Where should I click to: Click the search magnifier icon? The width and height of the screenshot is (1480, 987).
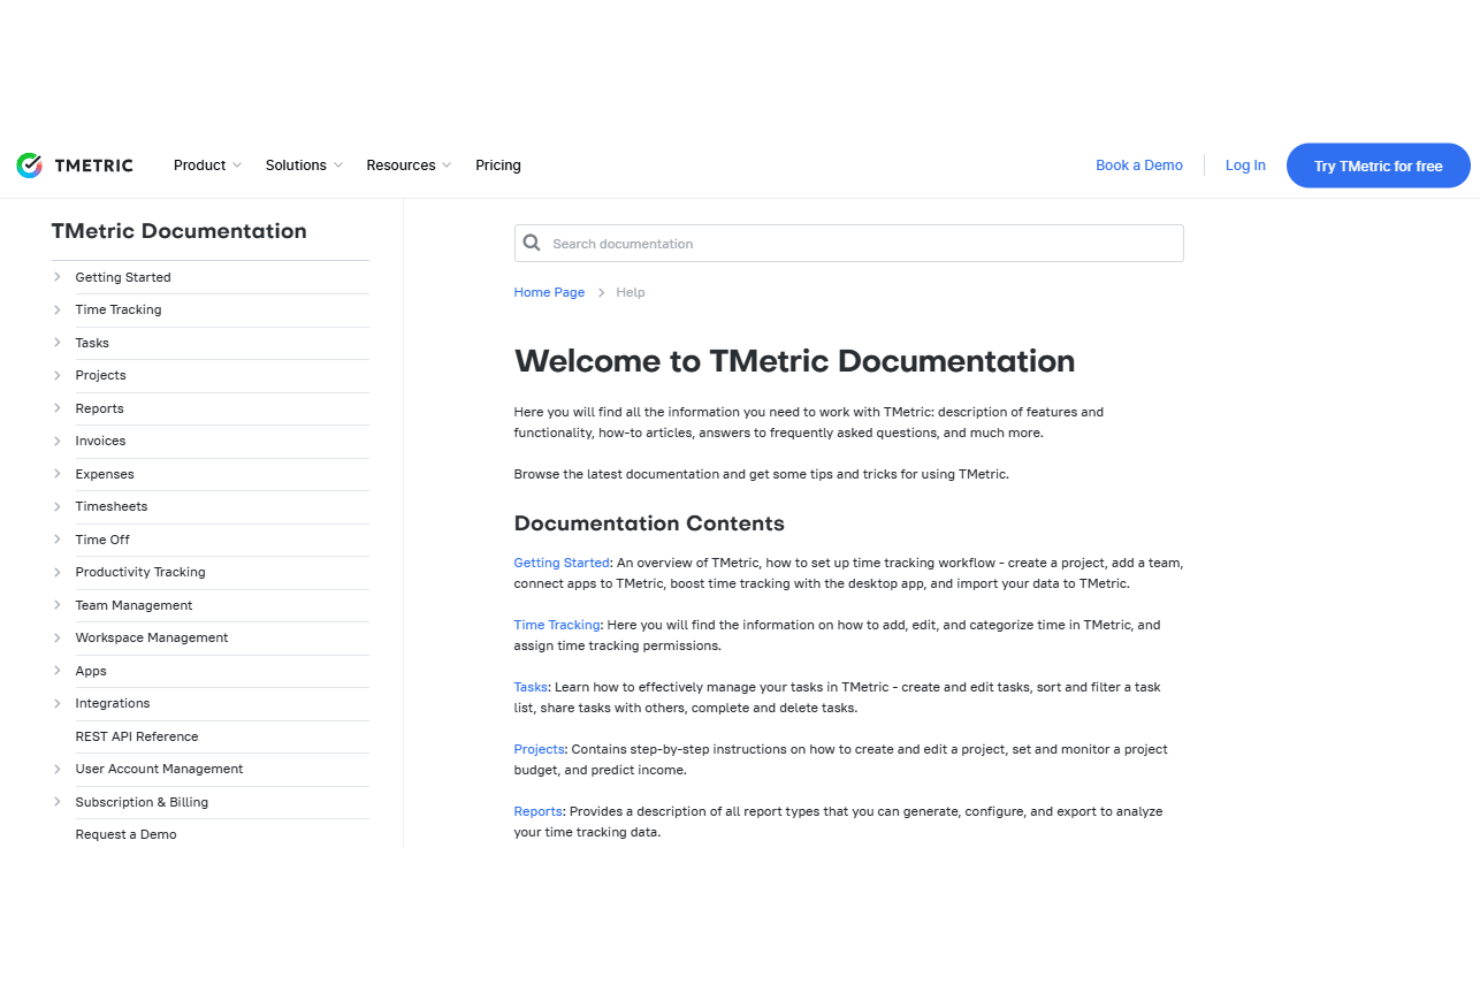[x=532, y=243]
